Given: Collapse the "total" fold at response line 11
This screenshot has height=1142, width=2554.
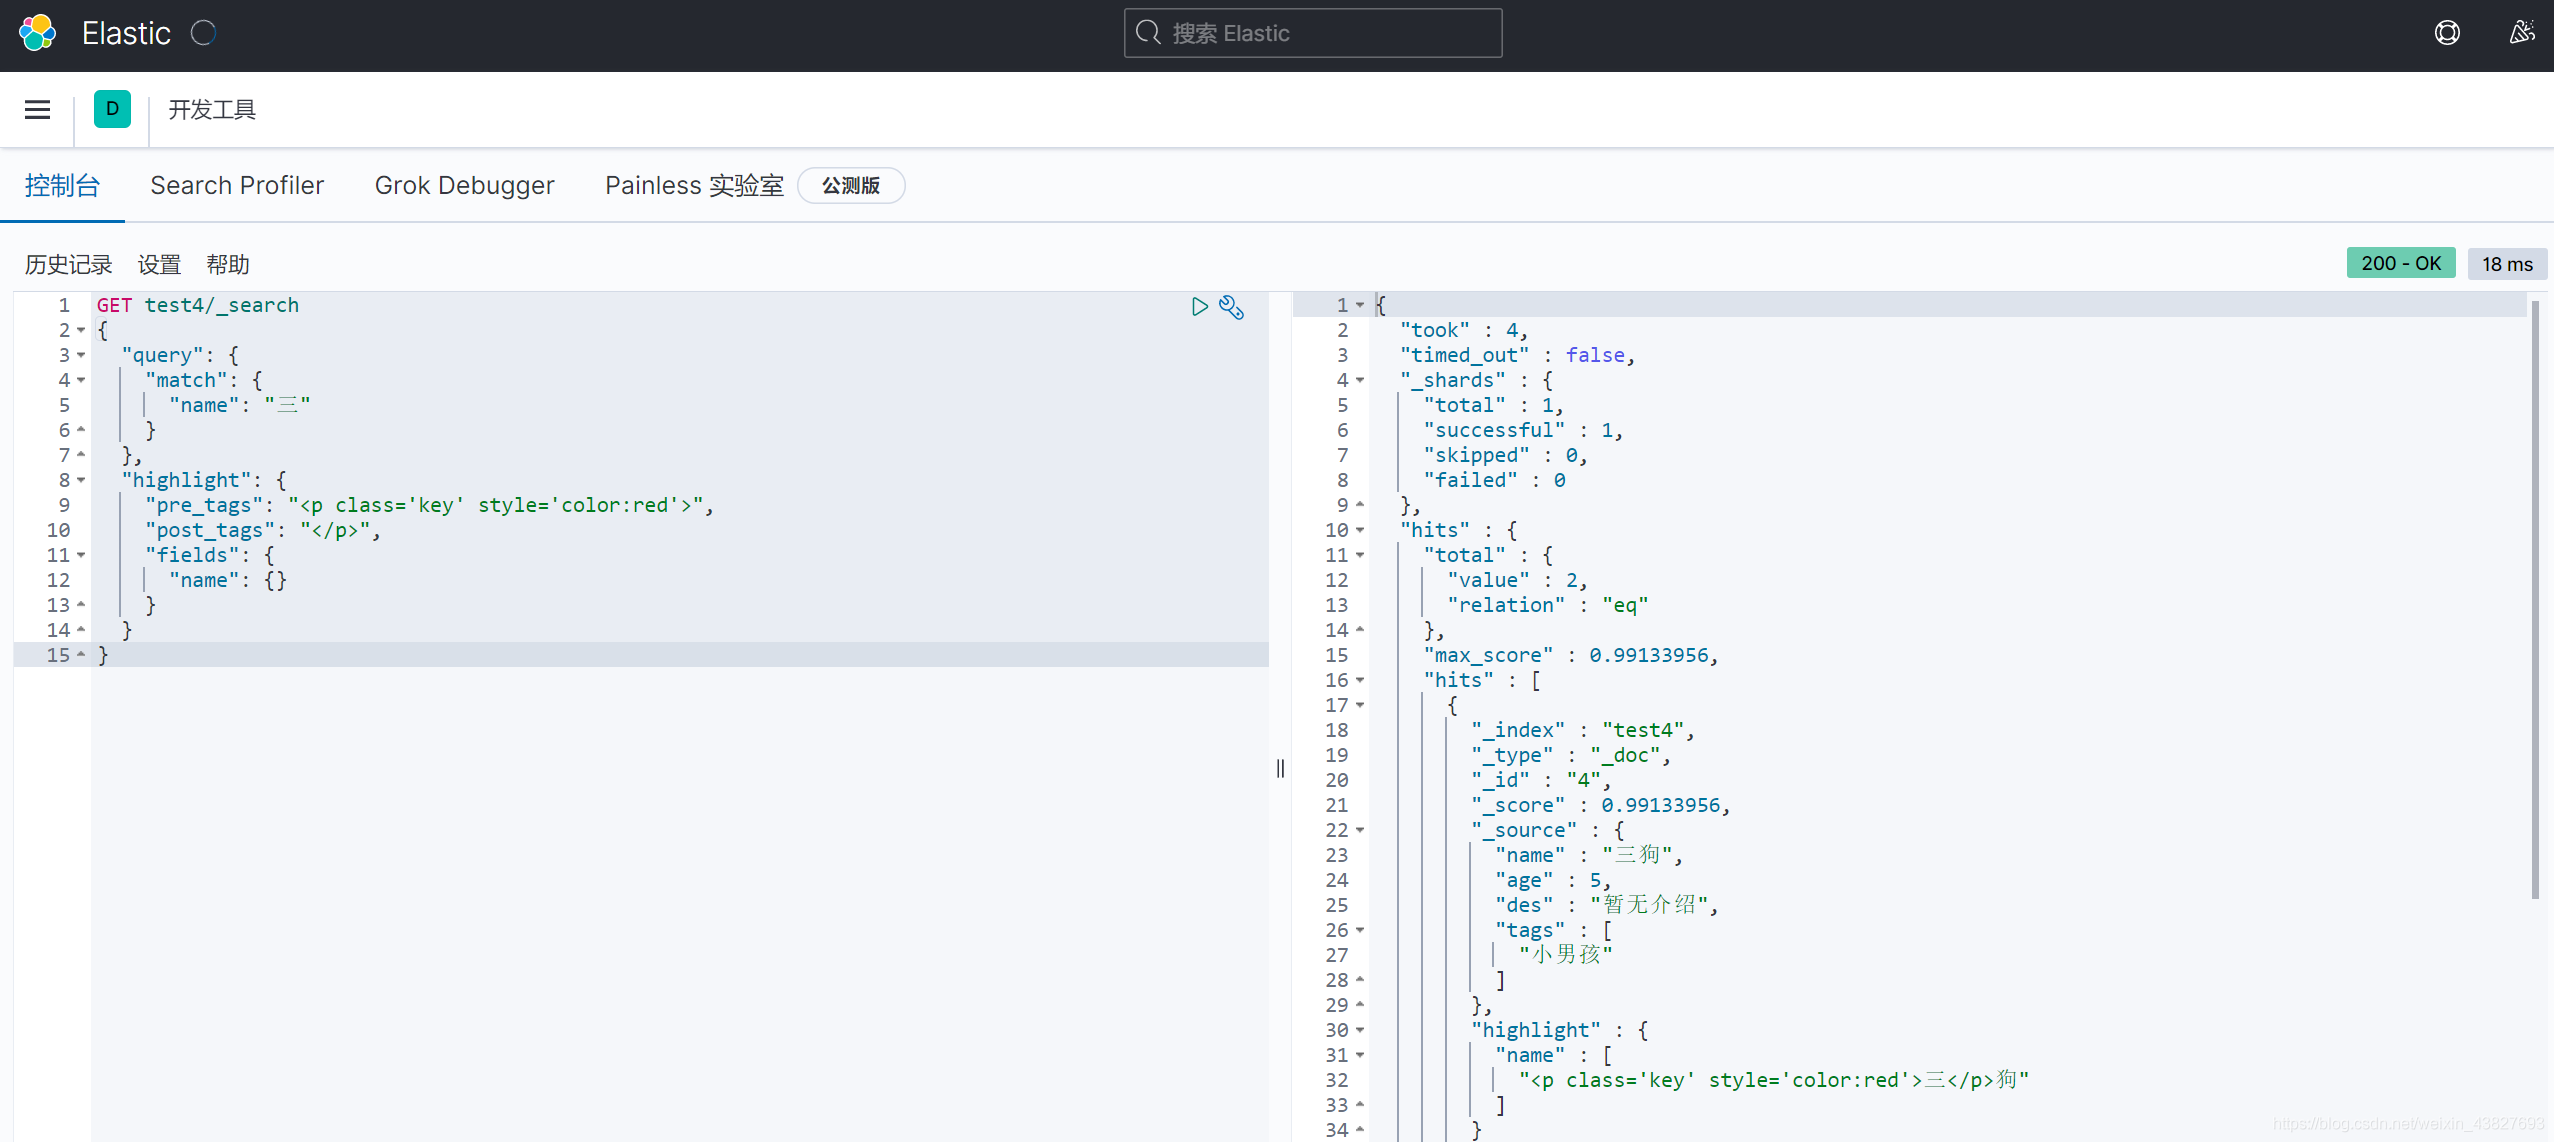Looking at the screenshot, I should (x=1360, y=555).
